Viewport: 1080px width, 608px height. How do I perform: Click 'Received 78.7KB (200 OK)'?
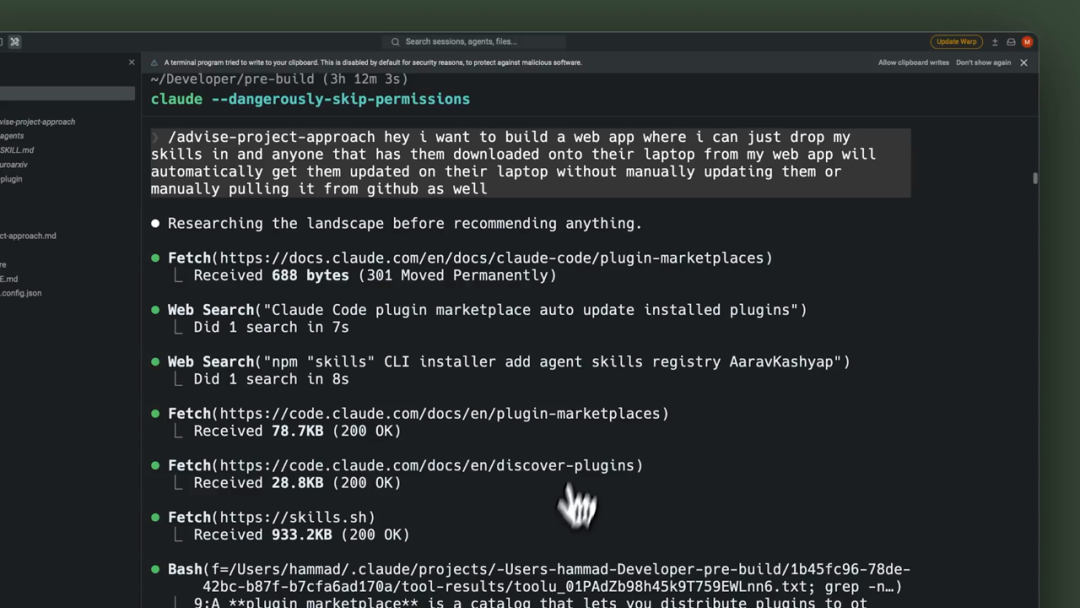297,431
